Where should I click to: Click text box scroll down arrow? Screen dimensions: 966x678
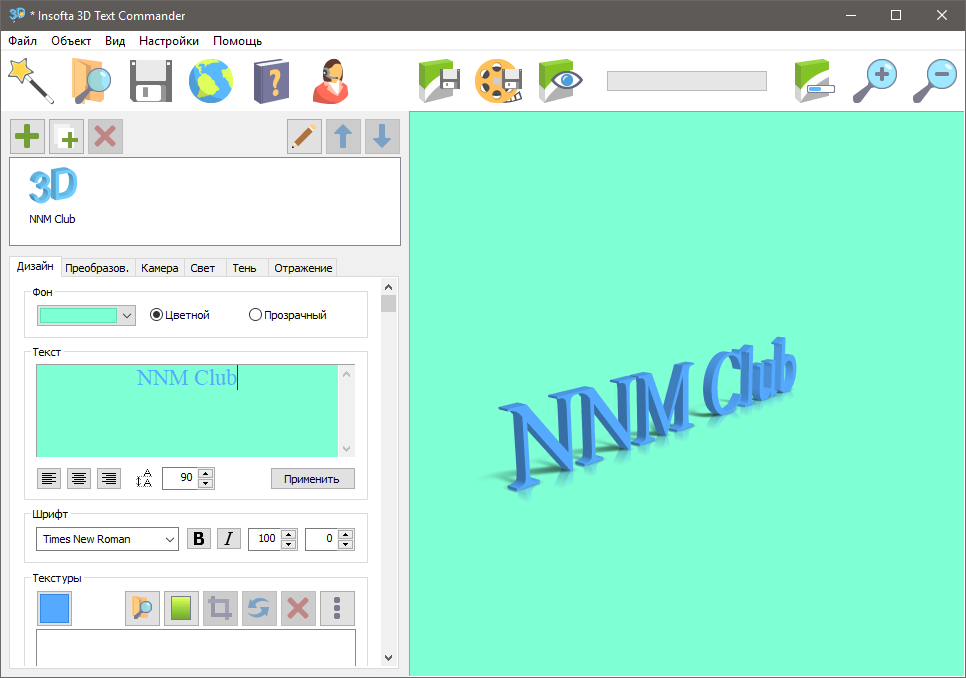[x=346, y=449]
